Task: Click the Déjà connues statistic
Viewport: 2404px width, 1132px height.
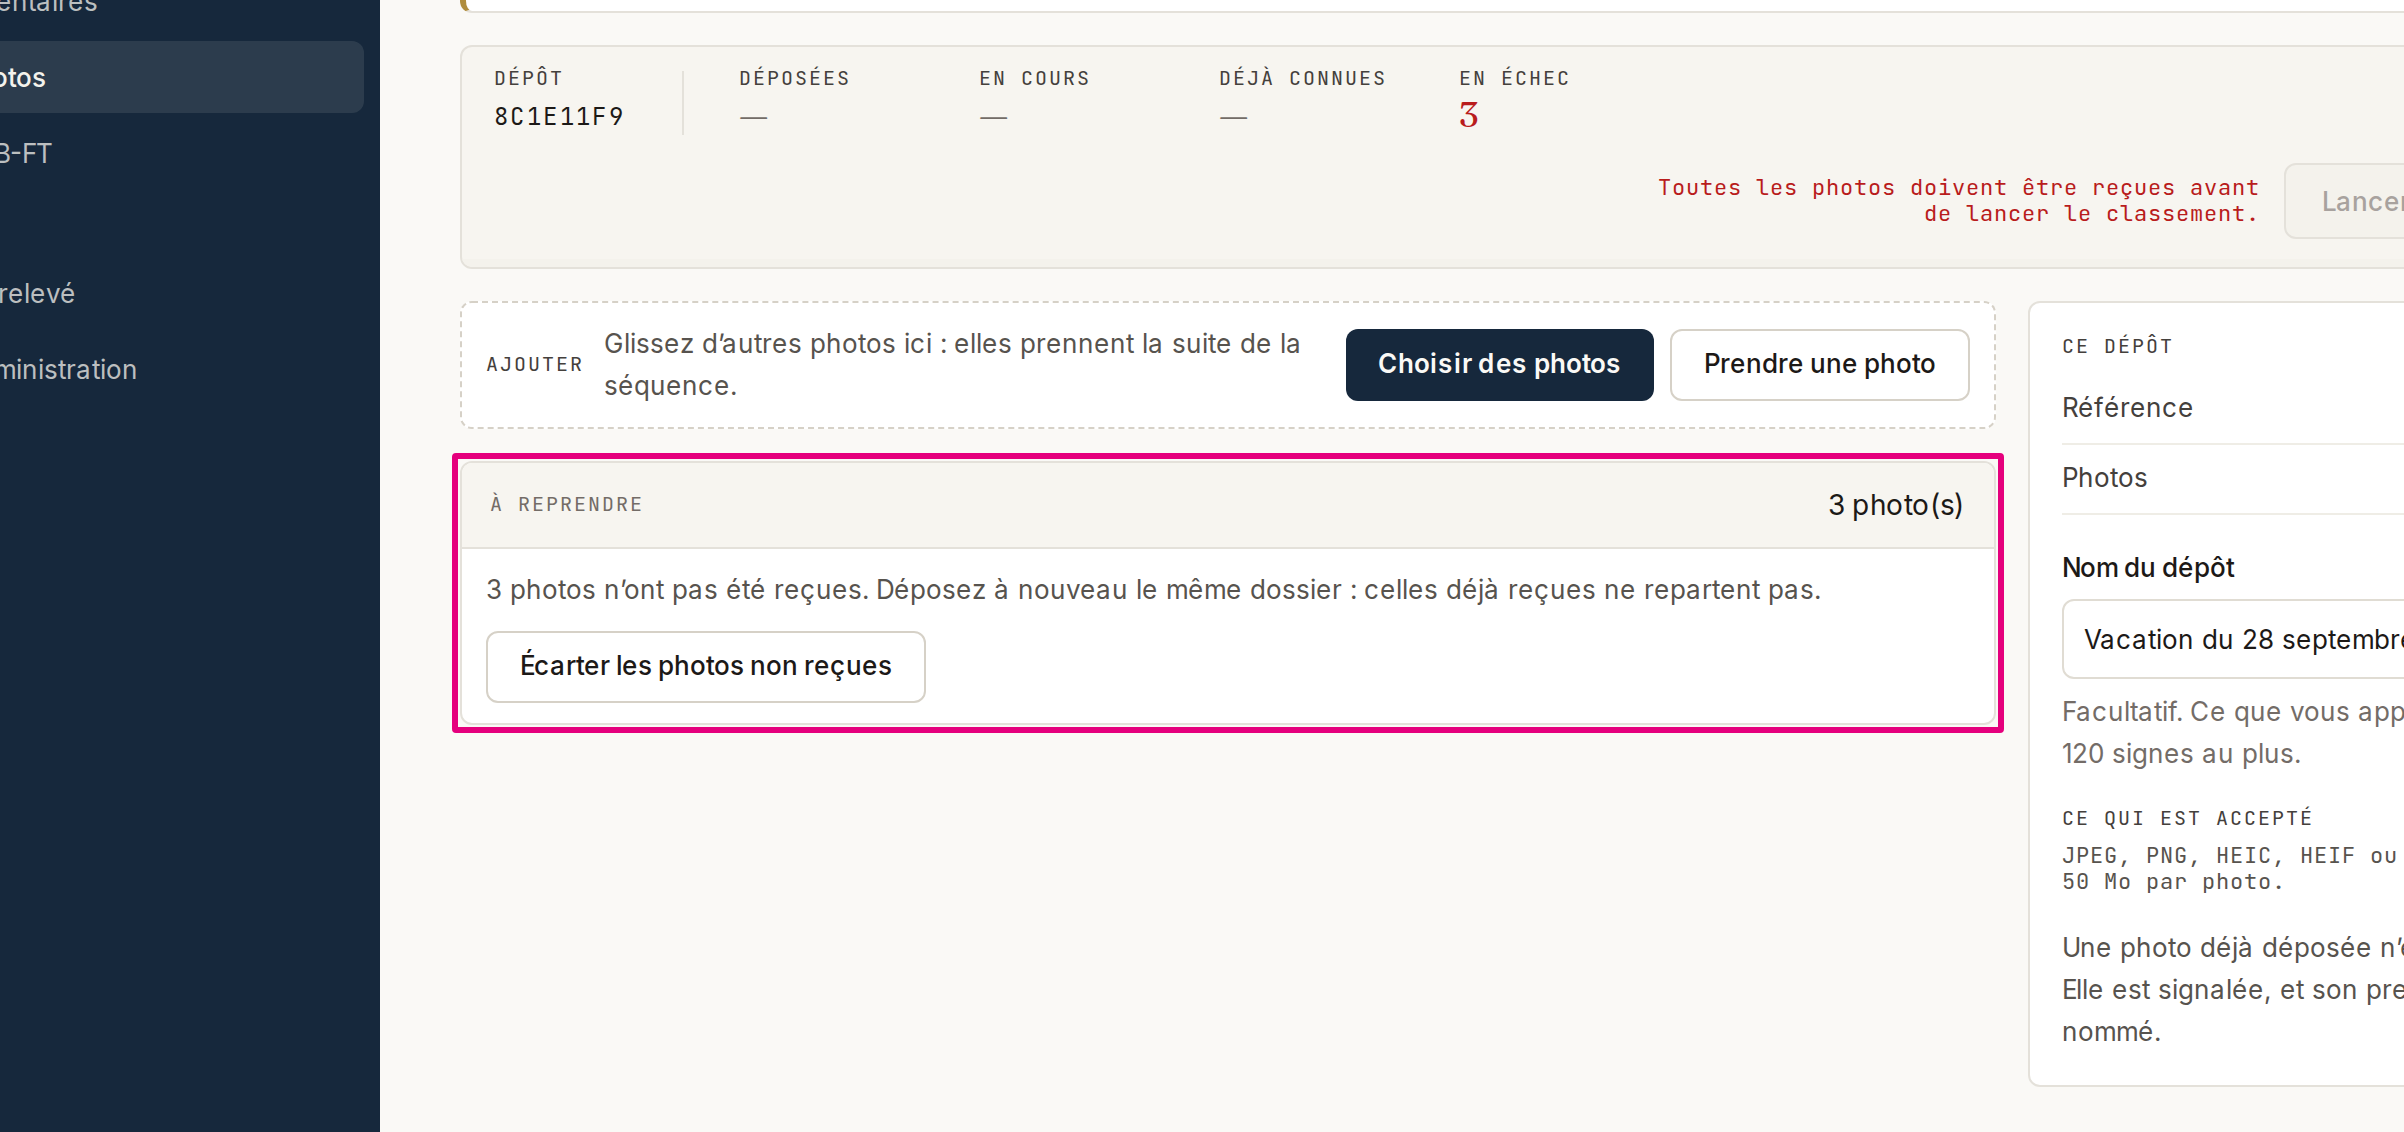Action: [x=1302, y=97]
